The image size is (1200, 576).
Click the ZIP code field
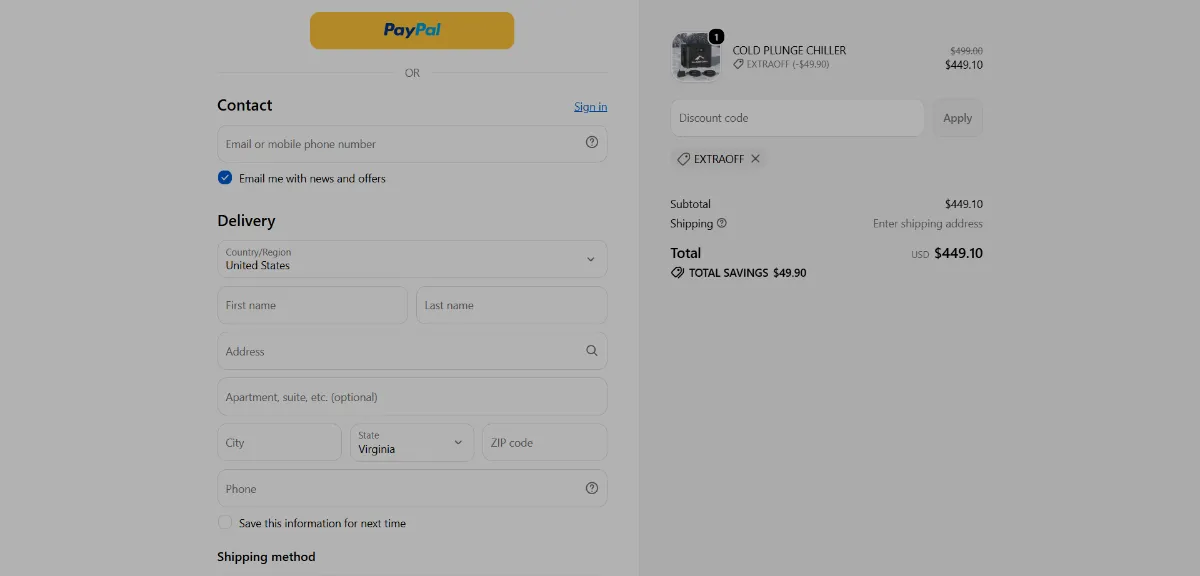[x=544, y=442]
